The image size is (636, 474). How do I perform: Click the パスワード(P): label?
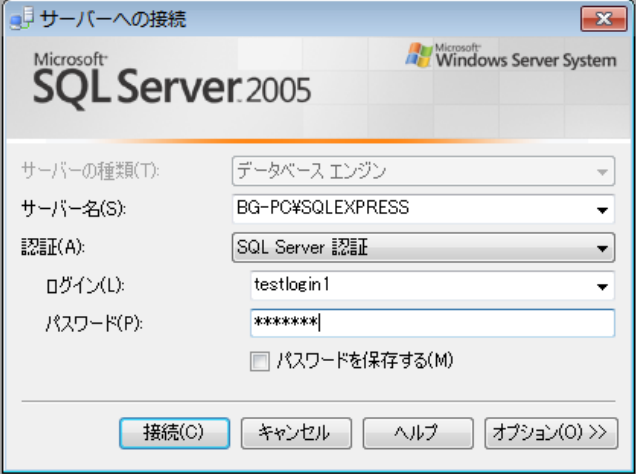coord(94,324)
